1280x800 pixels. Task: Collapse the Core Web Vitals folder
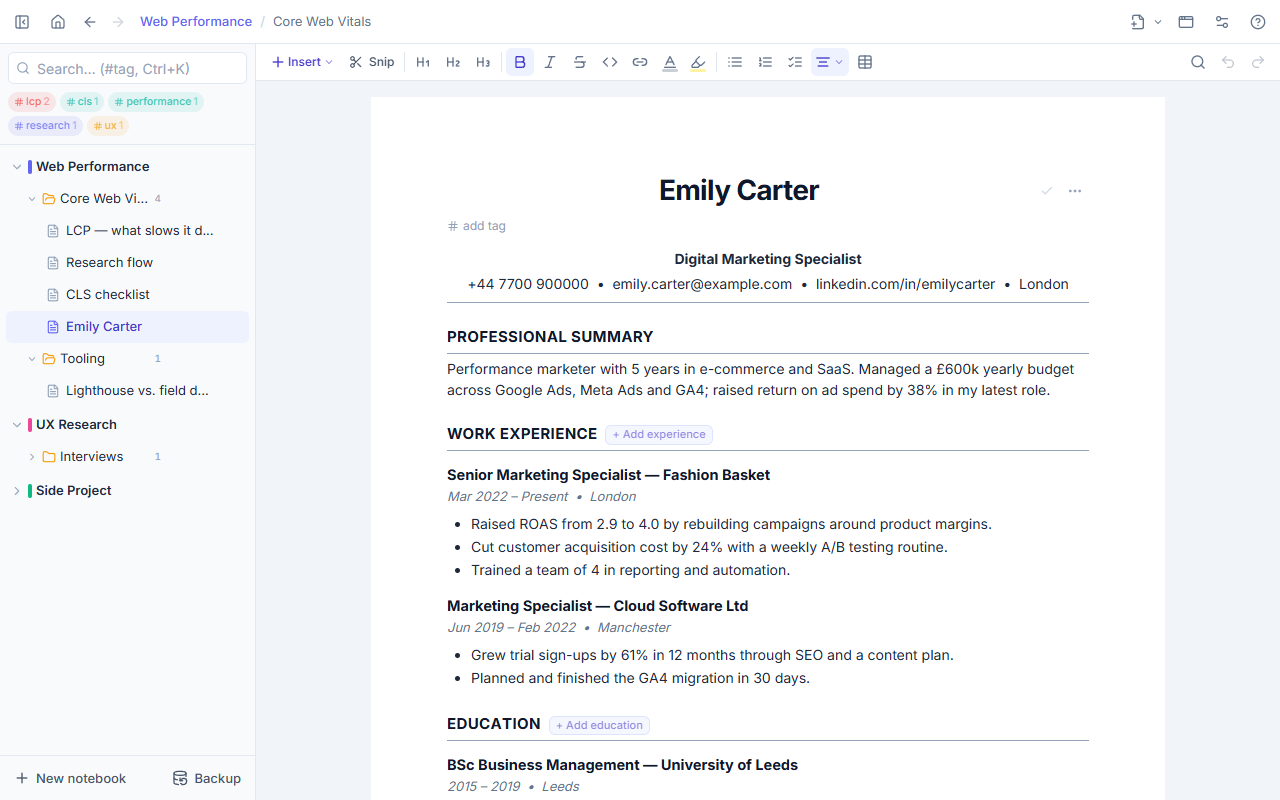32,199
